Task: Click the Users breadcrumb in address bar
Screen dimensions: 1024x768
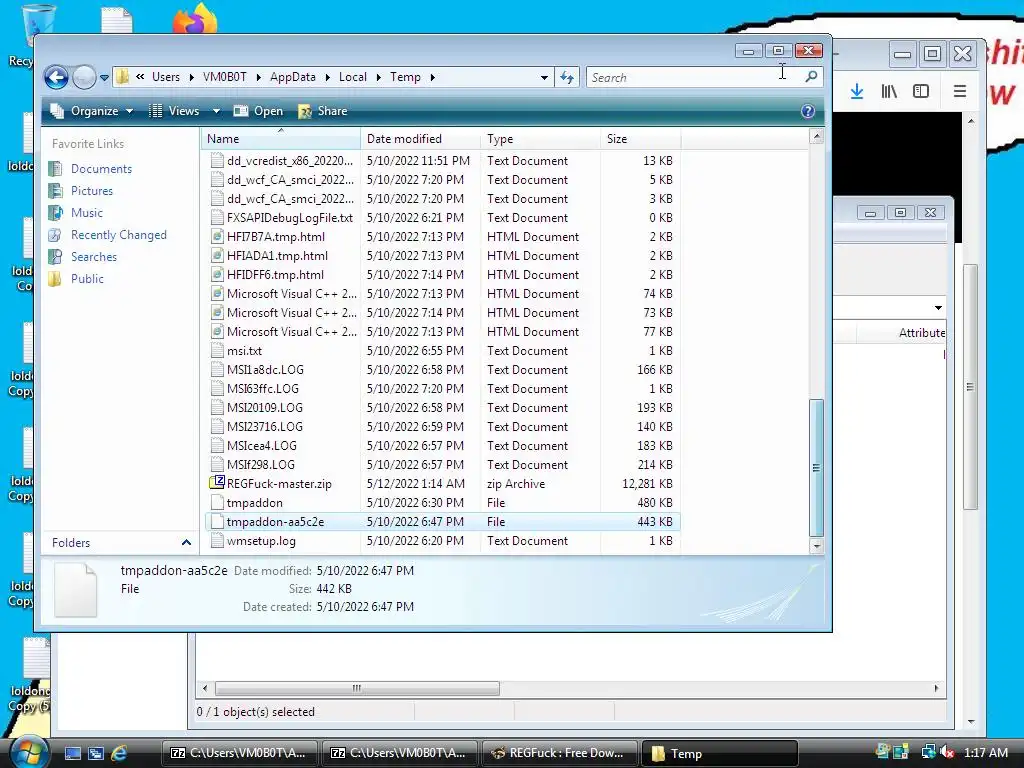Action: coord(166,77)
